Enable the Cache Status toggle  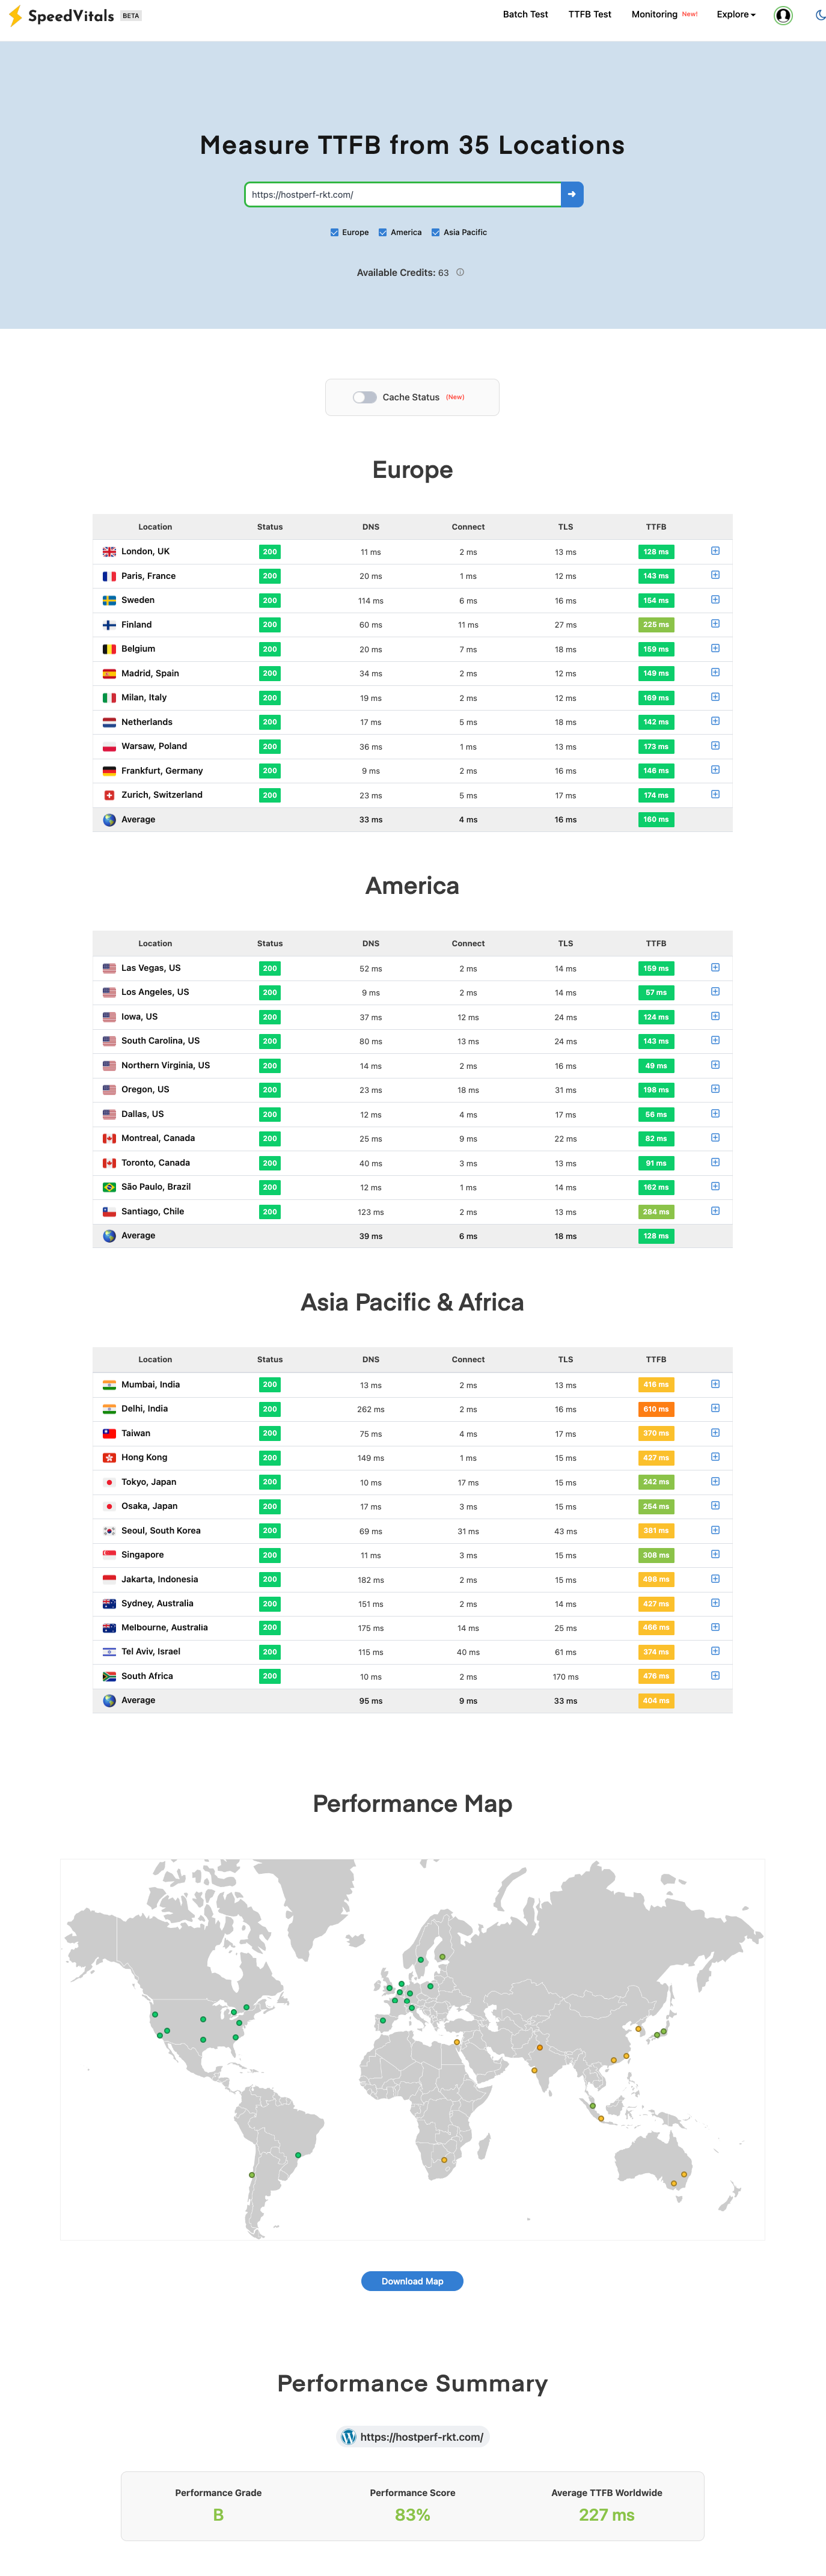(364, 397)
